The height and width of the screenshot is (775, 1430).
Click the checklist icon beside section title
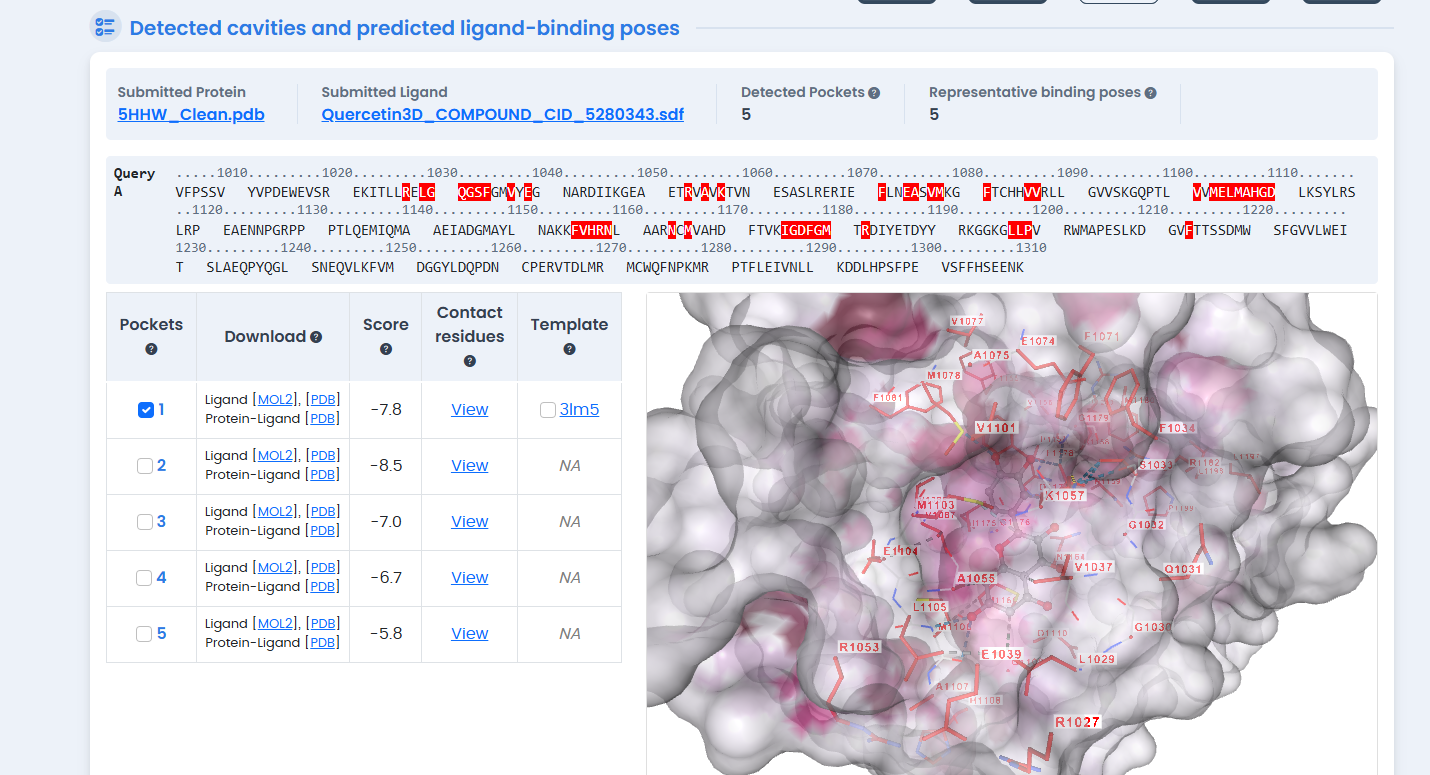tap(105, 27)
